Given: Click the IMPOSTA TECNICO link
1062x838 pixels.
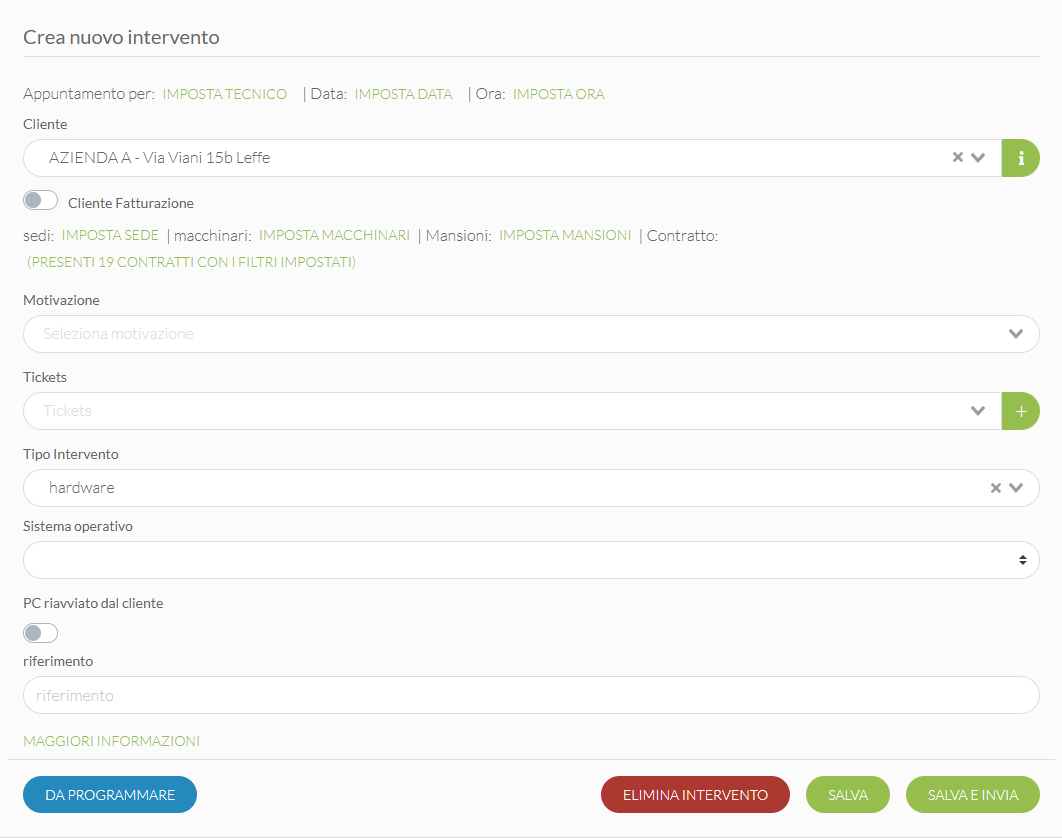Looking at the screenshot, I should point(225,94).
